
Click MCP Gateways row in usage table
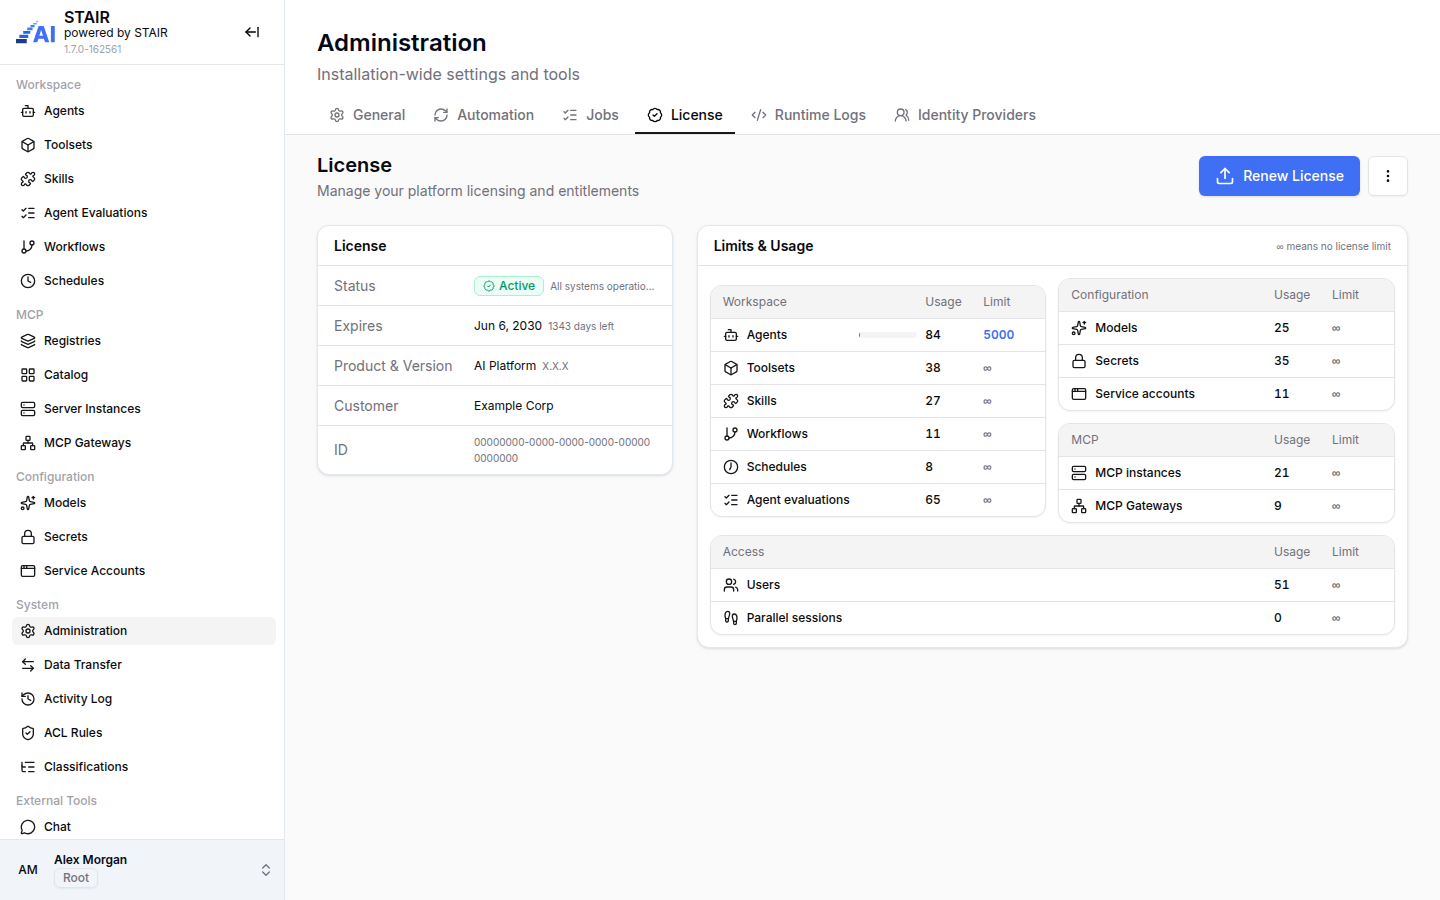[1226, 506]
